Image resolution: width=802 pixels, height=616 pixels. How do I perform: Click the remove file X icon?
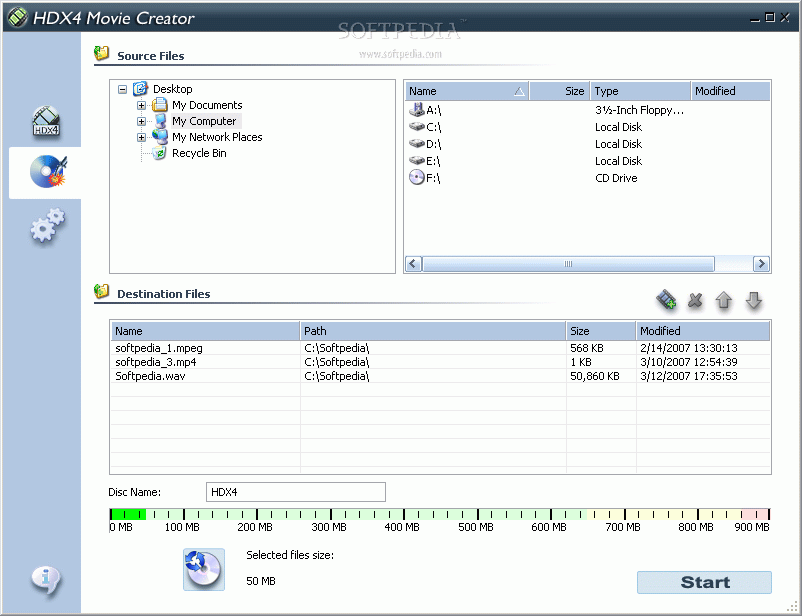pyautogui.click(x=695, y=300)
